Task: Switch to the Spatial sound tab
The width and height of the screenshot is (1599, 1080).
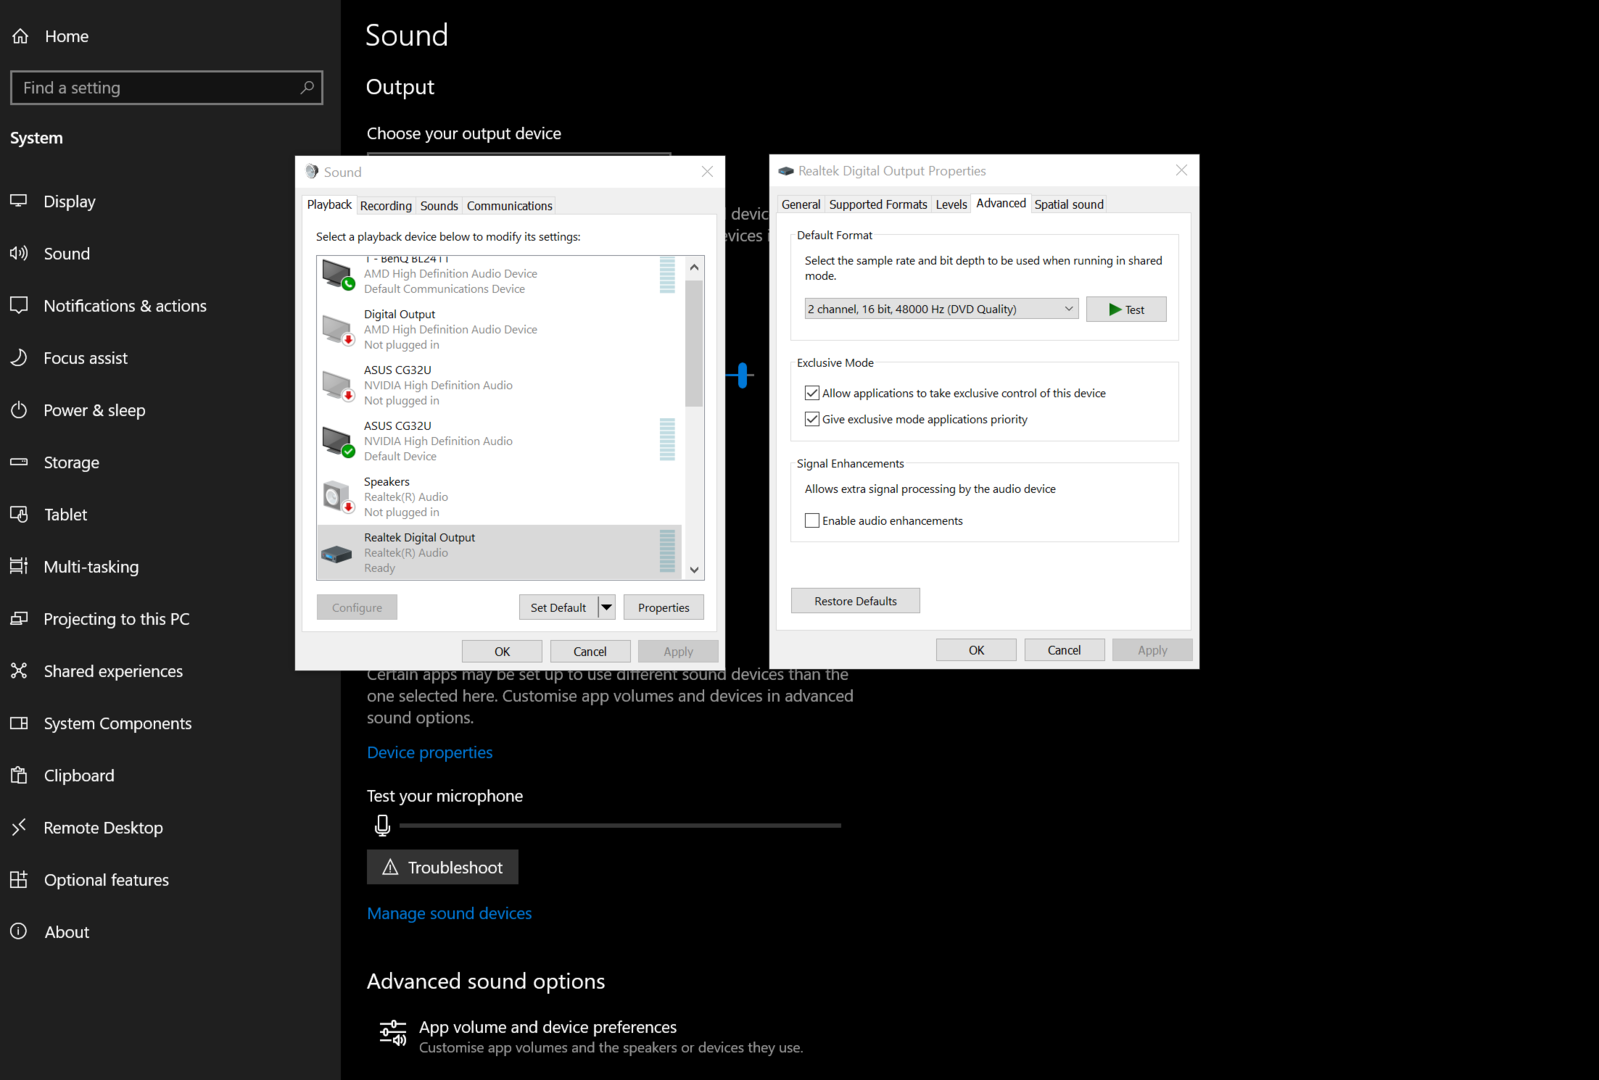Action: (x=1069, y=204)
